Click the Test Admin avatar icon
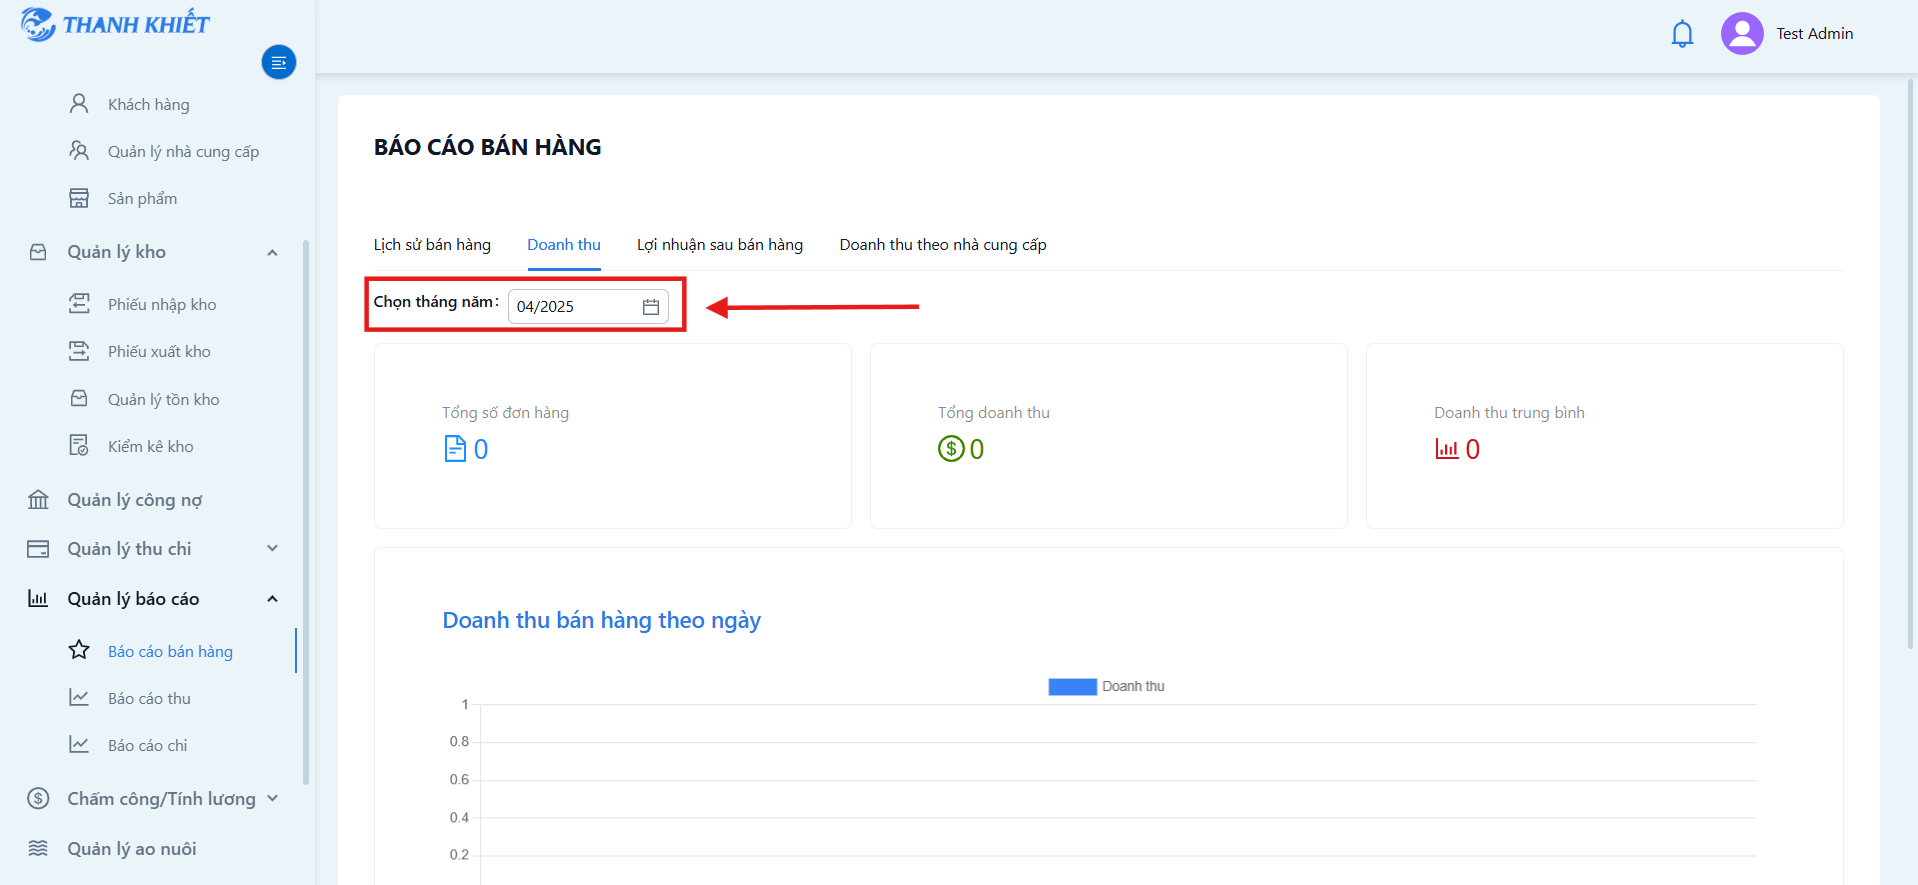 tap(1741, 33)
